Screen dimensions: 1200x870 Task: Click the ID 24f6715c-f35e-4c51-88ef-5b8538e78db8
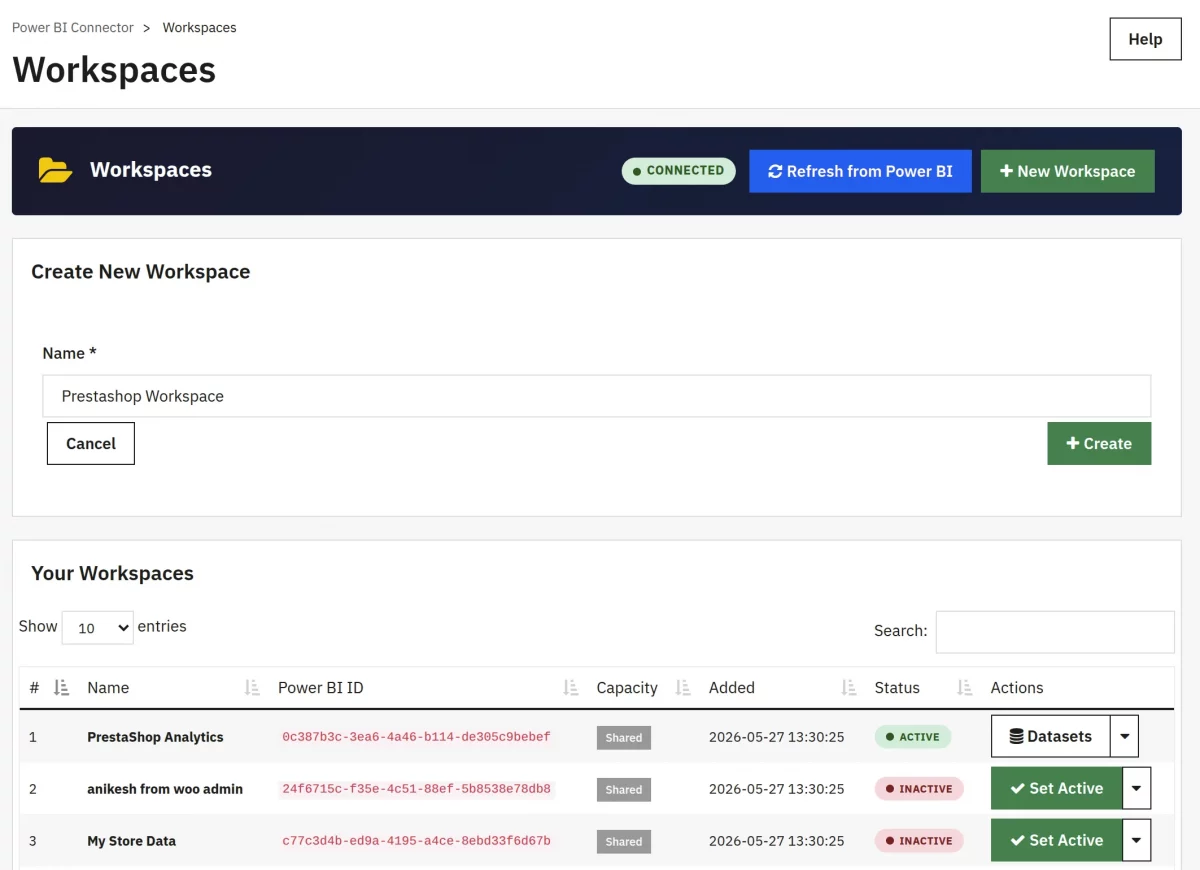tap(416, 789)
